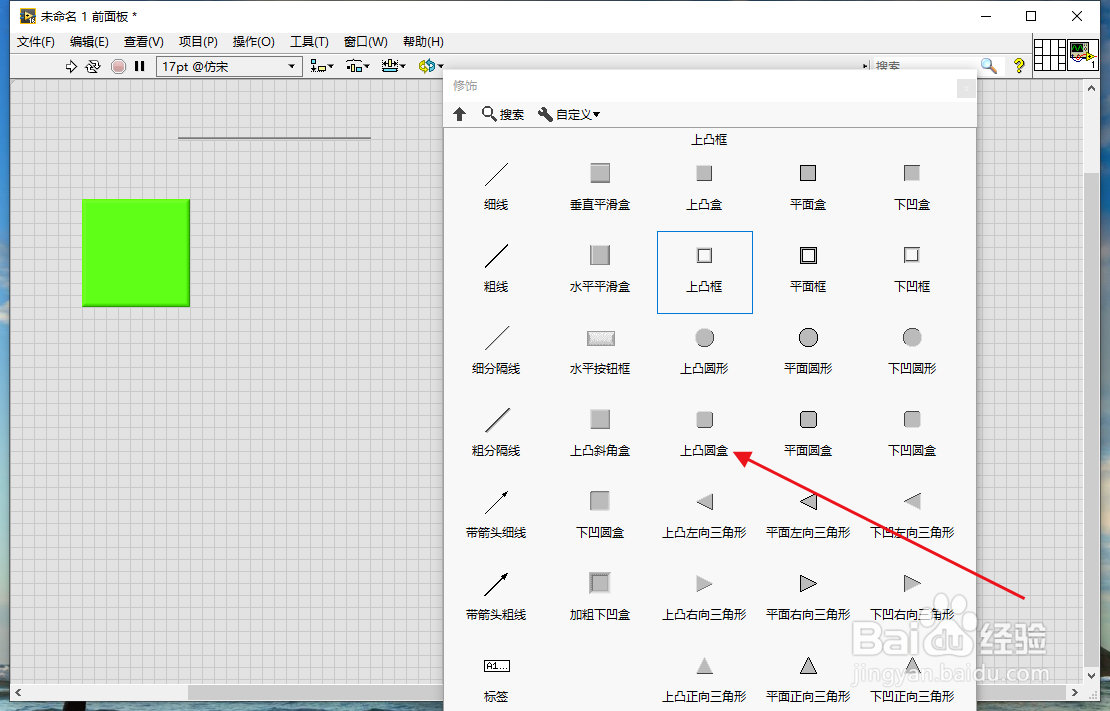Select 细分隔线 decoration
Screen dimensions: 1110x711
pos(496,351)
